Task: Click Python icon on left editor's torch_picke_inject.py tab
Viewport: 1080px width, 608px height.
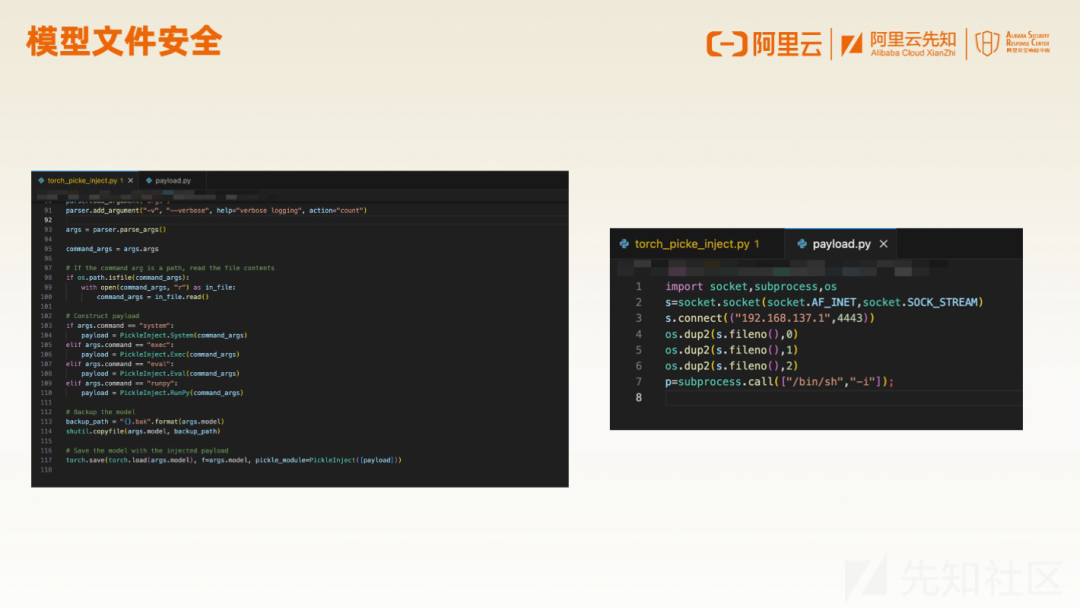Action: pos(41,180)
